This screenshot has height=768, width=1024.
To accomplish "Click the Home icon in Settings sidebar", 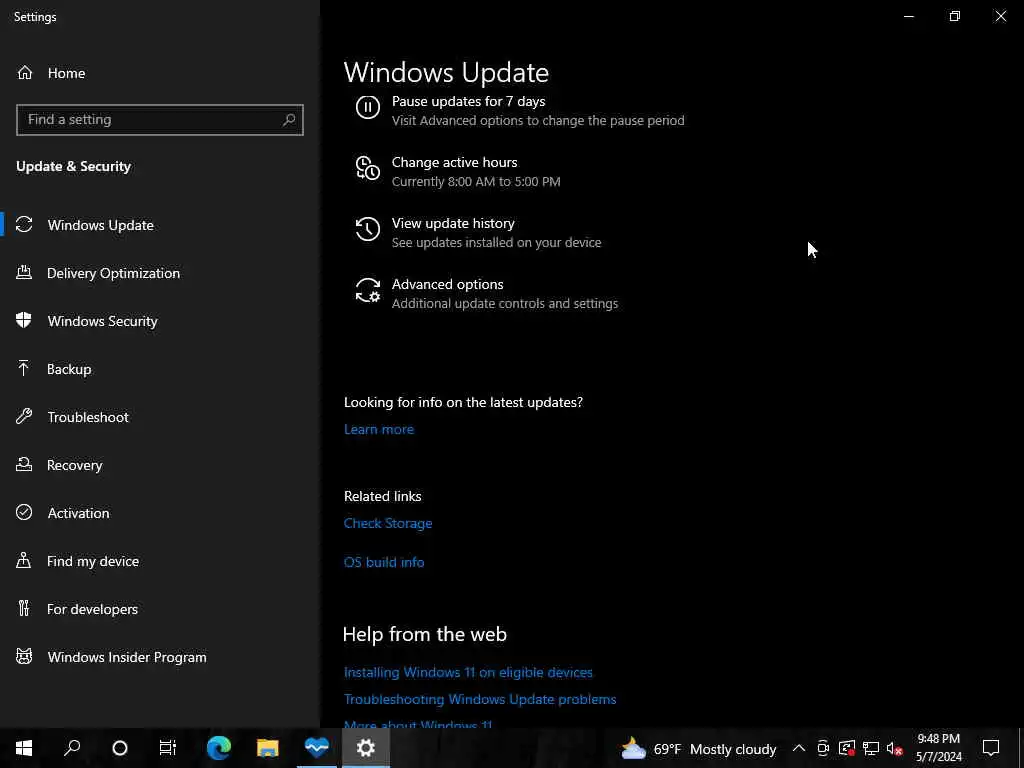I will [24, 72].
